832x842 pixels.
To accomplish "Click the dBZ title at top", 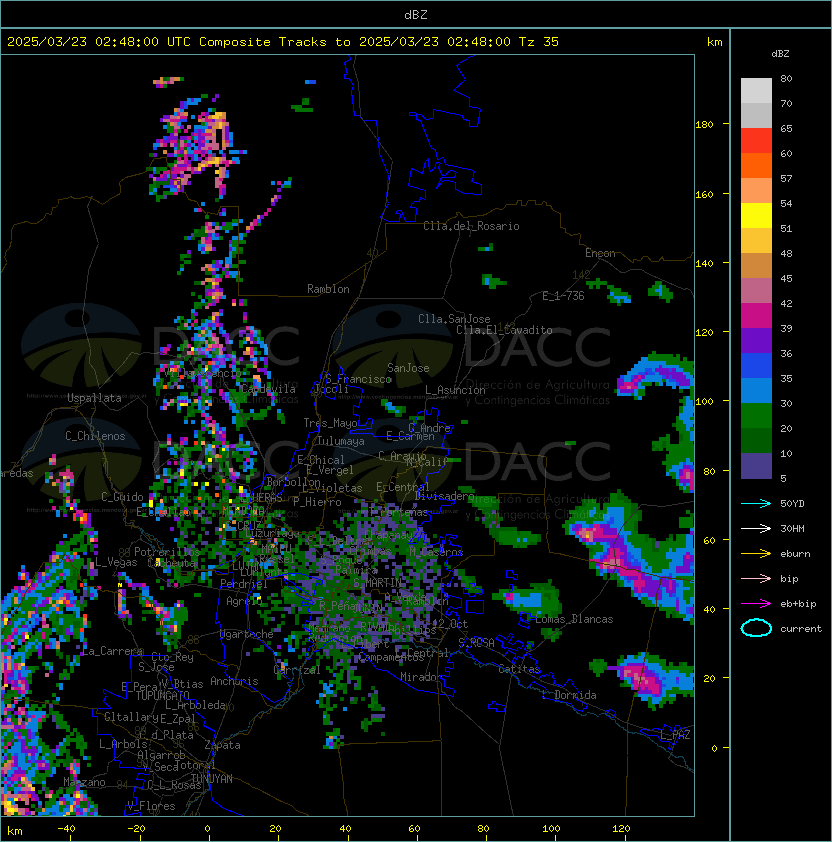I will [416, 14].
